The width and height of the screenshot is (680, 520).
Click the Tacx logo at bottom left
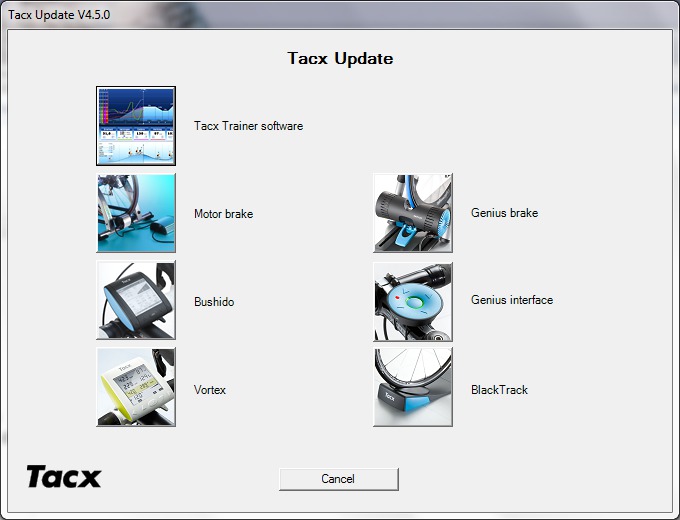[x=64, y=477]
